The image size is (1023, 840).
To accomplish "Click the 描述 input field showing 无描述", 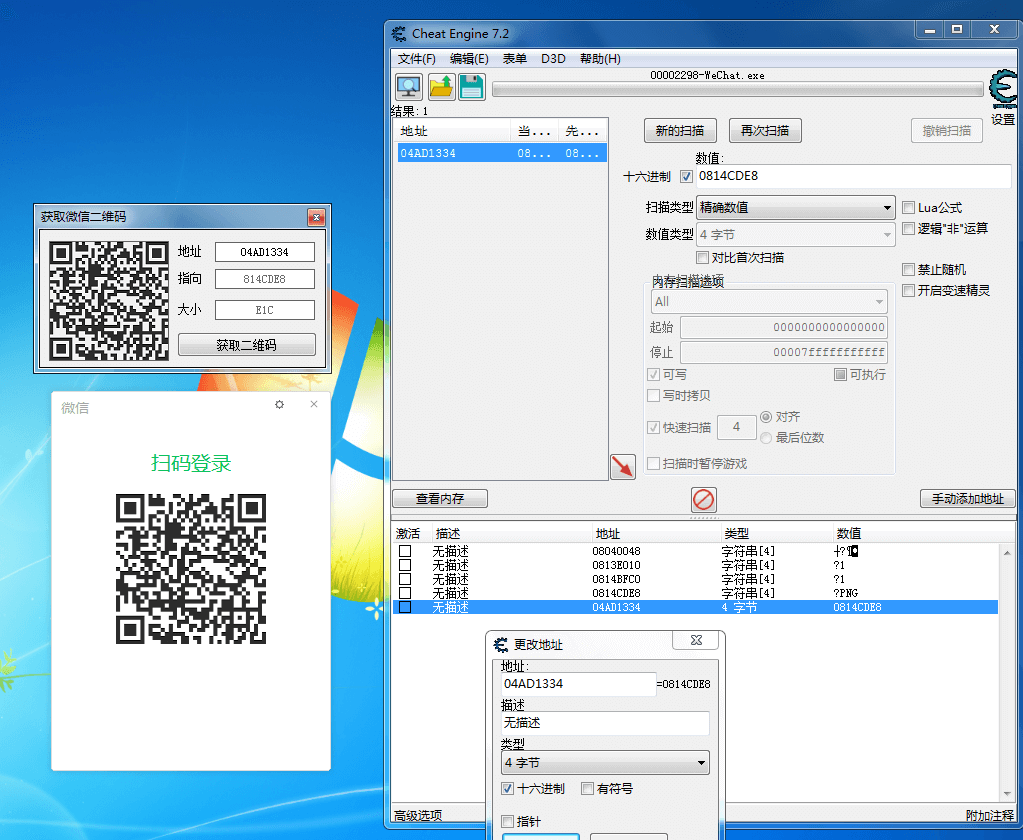I will click(604, 723).
